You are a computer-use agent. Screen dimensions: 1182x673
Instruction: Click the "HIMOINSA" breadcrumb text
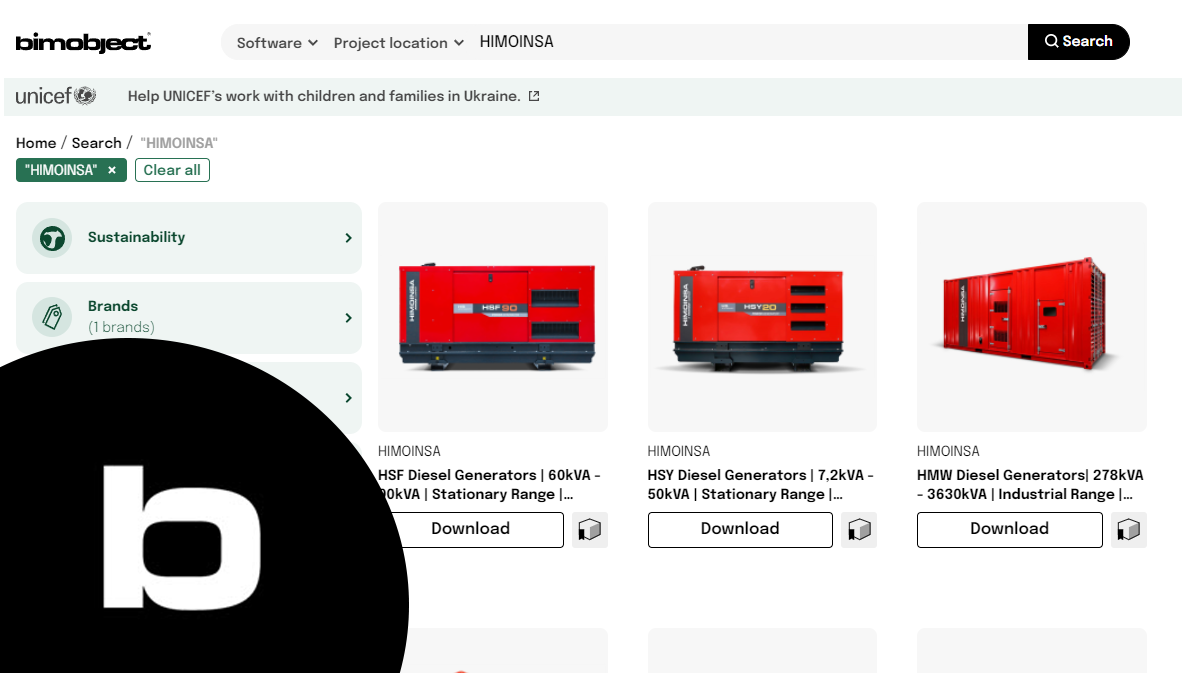179,142
